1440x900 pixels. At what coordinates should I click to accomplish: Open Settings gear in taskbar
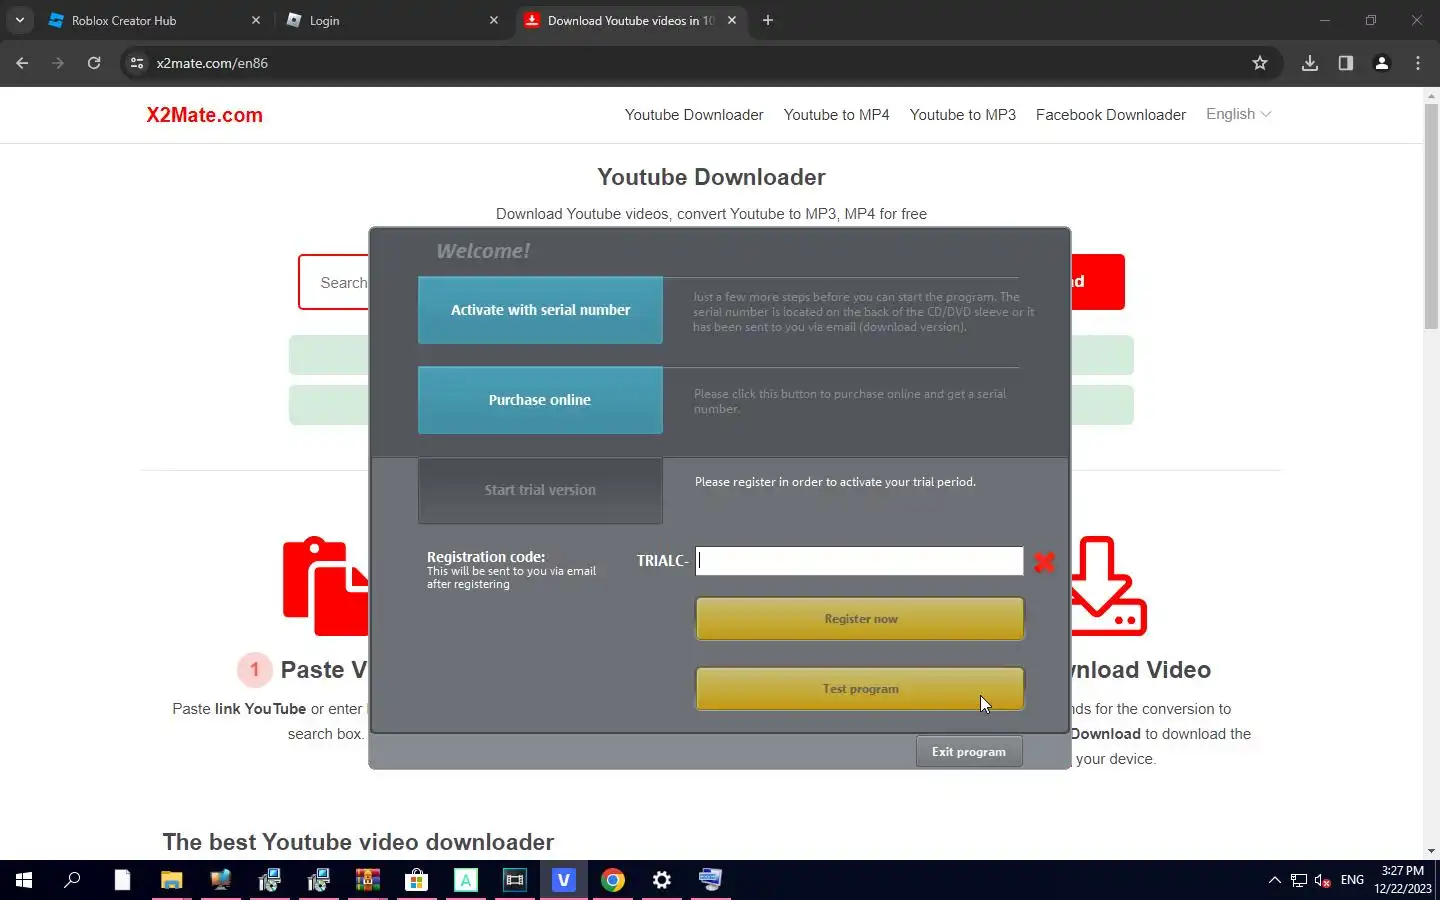click(x=661, y=880)
